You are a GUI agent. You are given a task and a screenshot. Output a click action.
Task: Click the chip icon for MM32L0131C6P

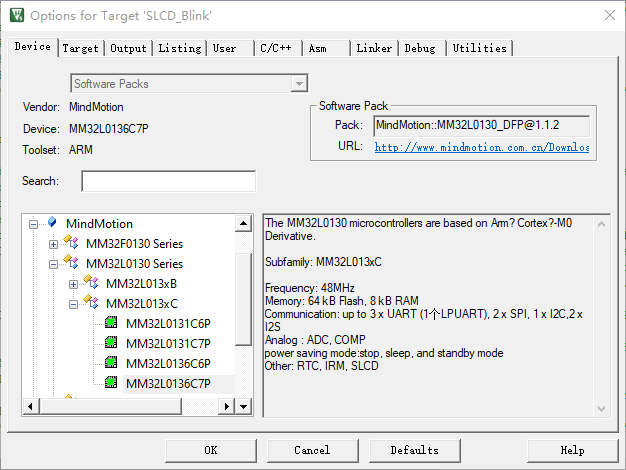pos(111,323)
